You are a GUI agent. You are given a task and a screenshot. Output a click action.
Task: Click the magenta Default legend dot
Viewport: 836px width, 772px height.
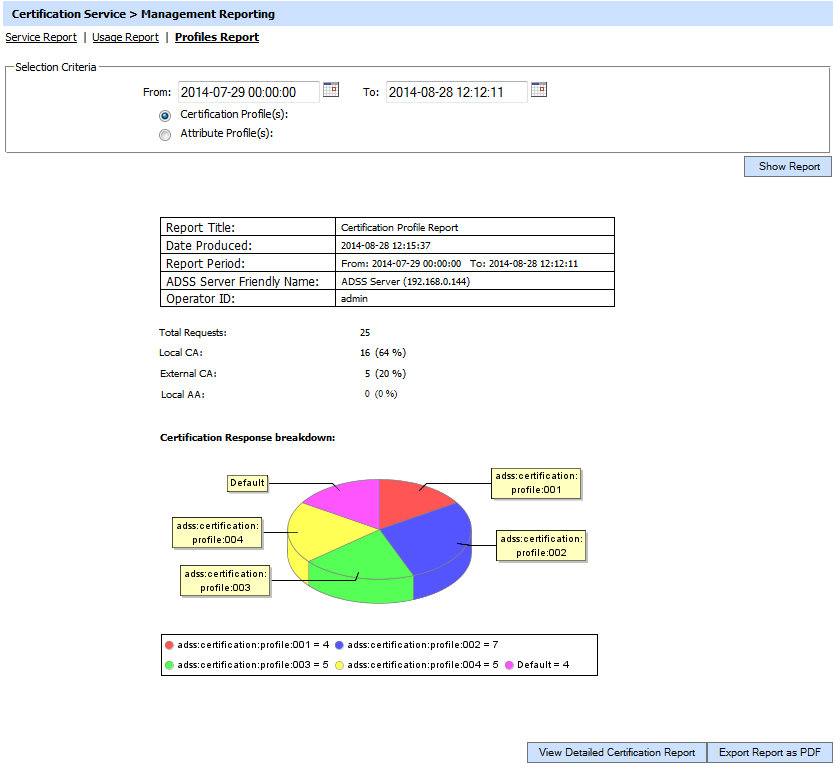tap(509, 664)
